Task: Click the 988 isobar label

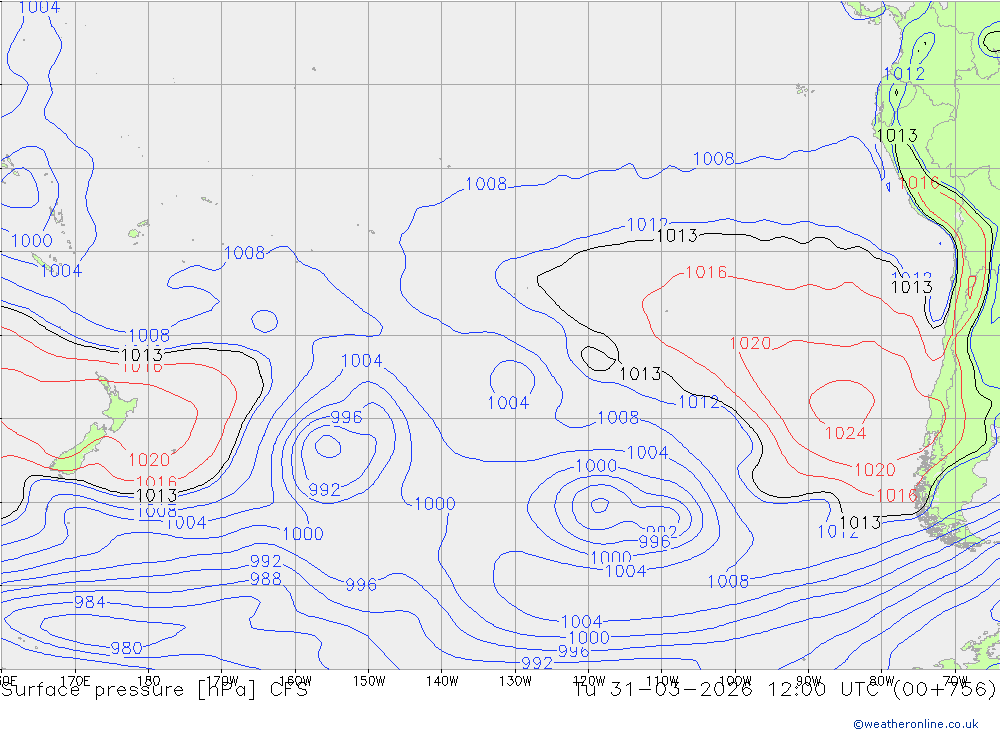Action: pos(265,579)
